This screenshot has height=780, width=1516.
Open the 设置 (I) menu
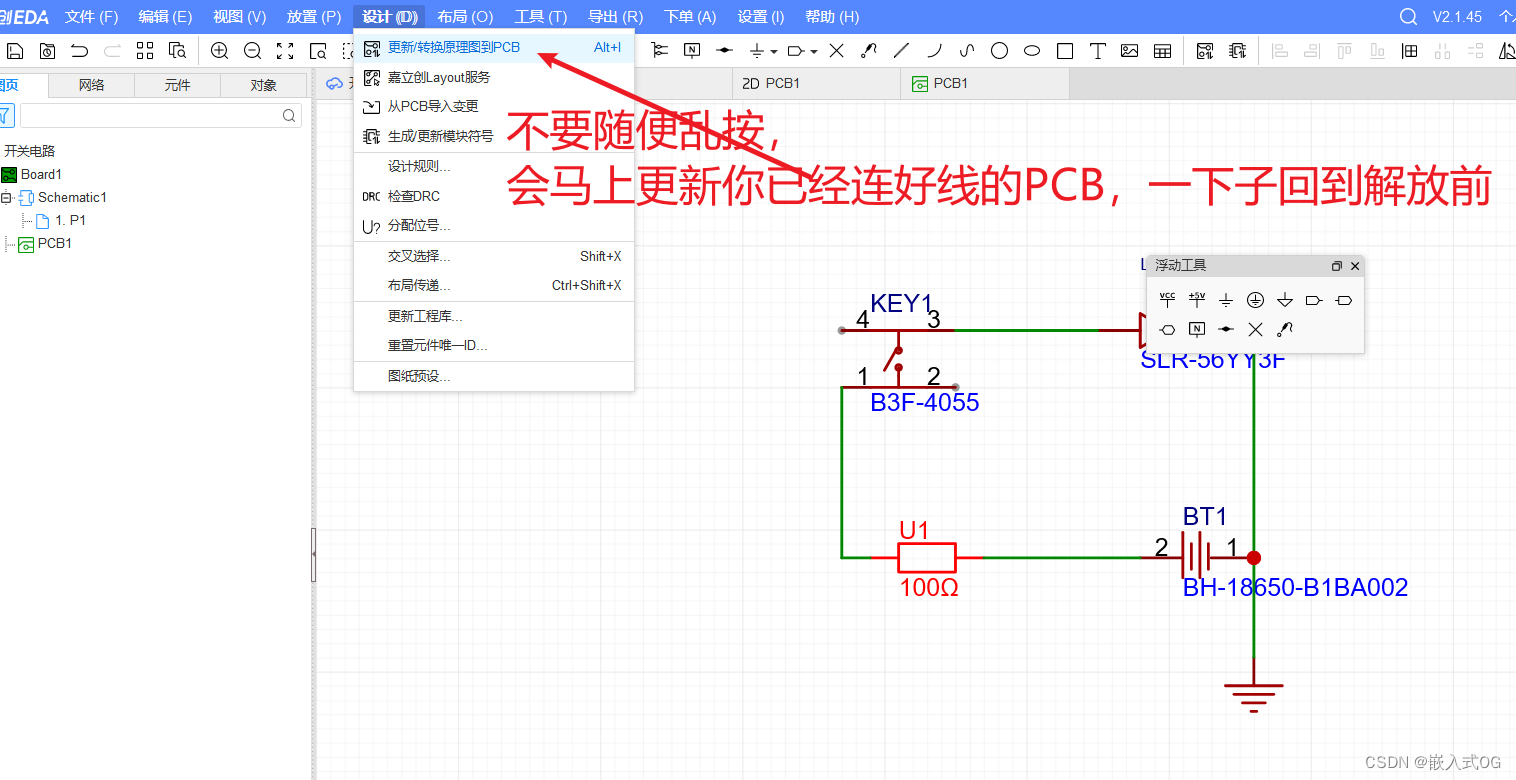click(x=761, y=17)
